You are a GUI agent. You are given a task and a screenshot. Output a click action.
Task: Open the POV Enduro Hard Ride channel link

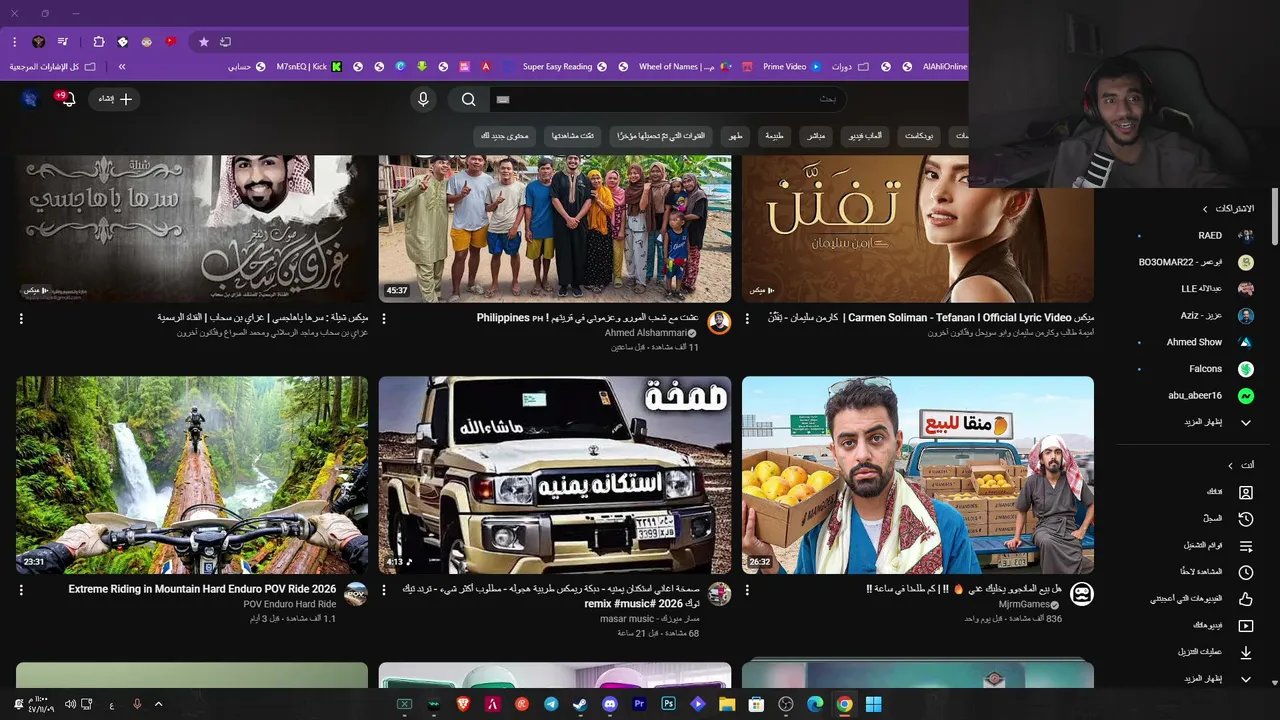pyautogui.click(x=289, y=604)
